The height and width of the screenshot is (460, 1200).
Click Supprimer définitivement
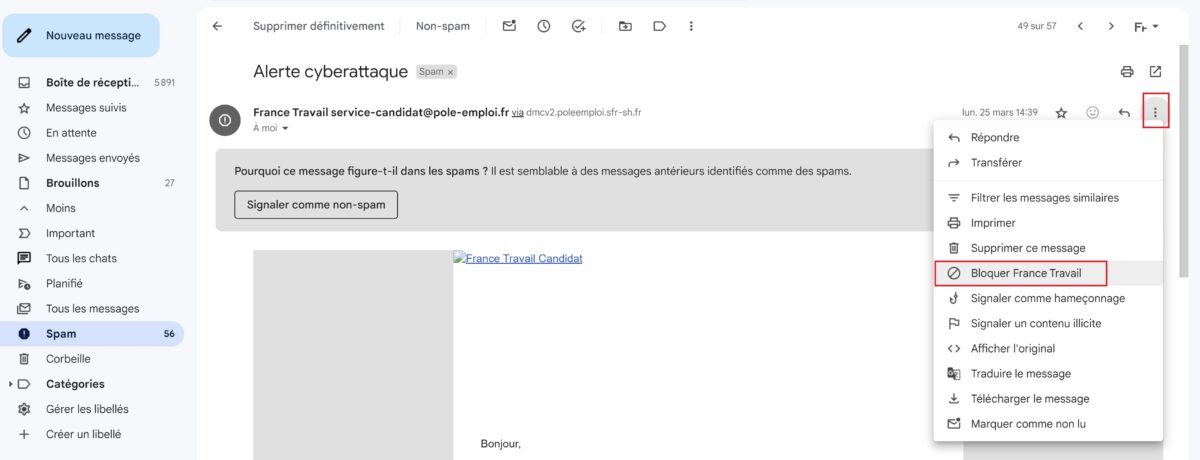(318, 26)
